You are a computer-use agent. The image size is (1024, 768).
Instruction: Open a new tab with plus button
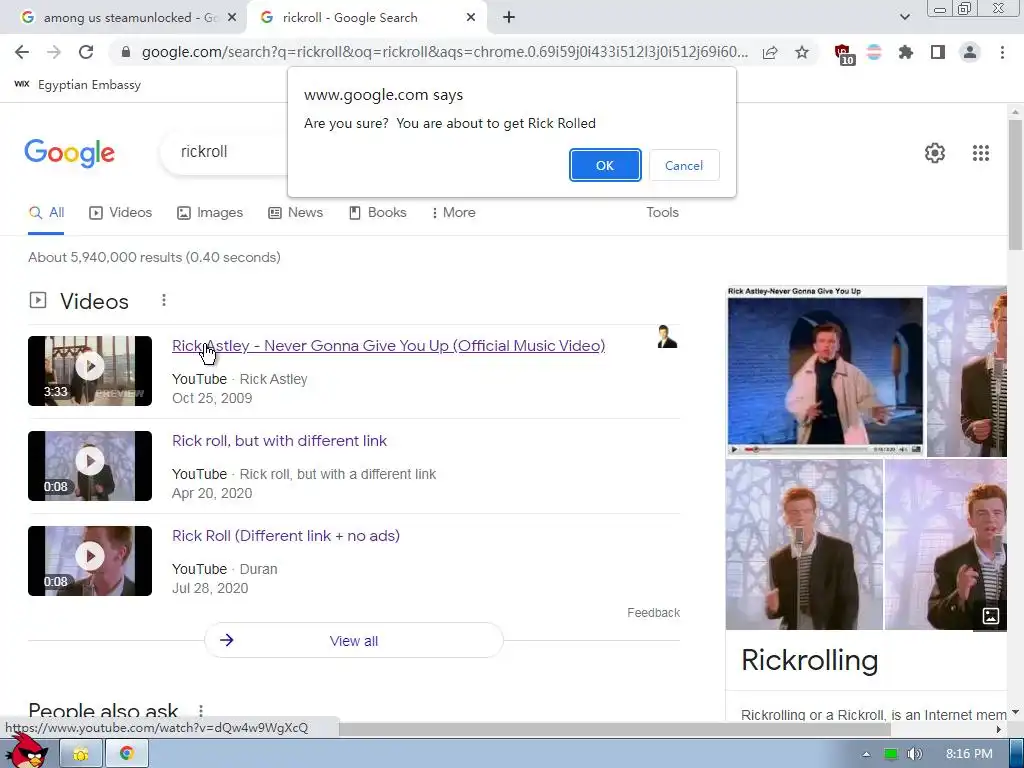(x=509, y=18)
